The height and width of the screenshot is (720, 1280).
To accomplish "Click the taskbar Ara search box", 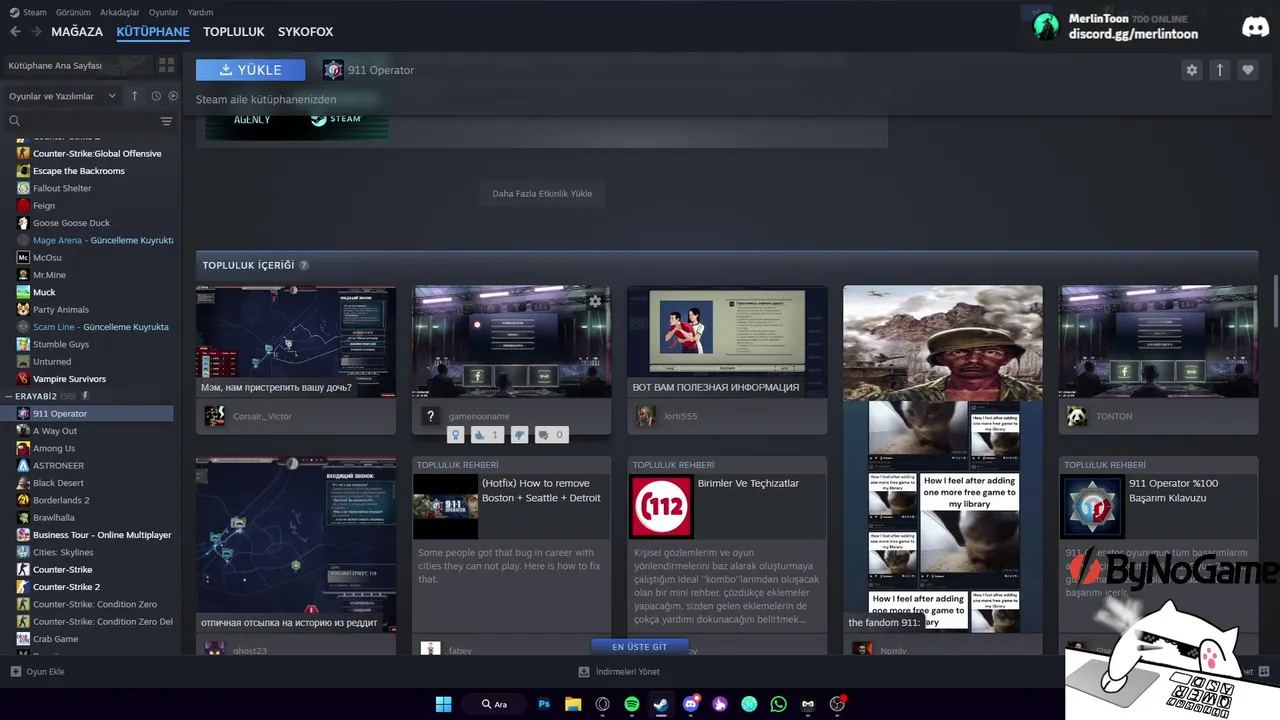I will pos(494,704).
